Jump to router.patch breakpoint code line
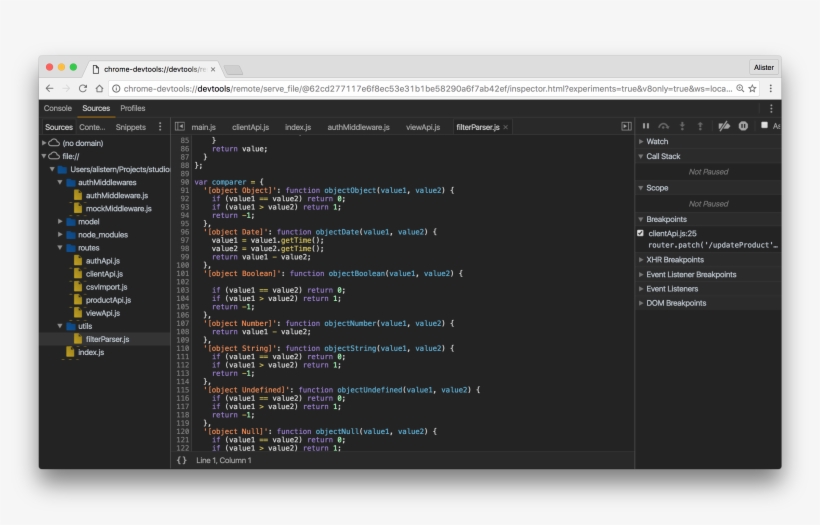This screenshot has width=820, height=525. click(713, 245)
